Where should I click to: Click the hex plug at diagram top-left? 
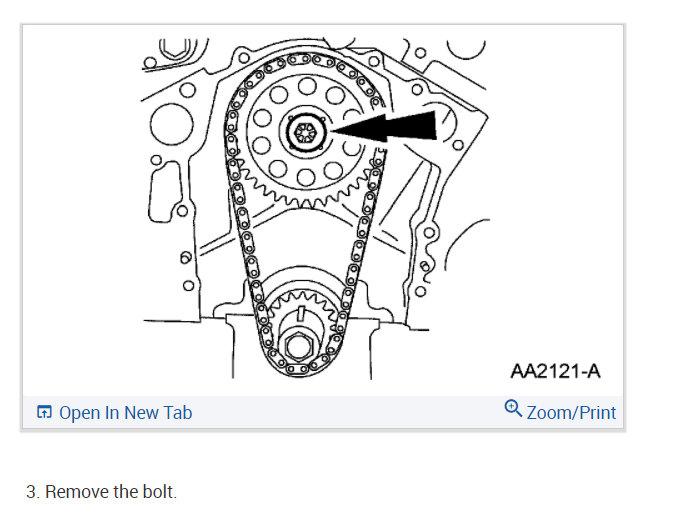[x=175, y=49]
